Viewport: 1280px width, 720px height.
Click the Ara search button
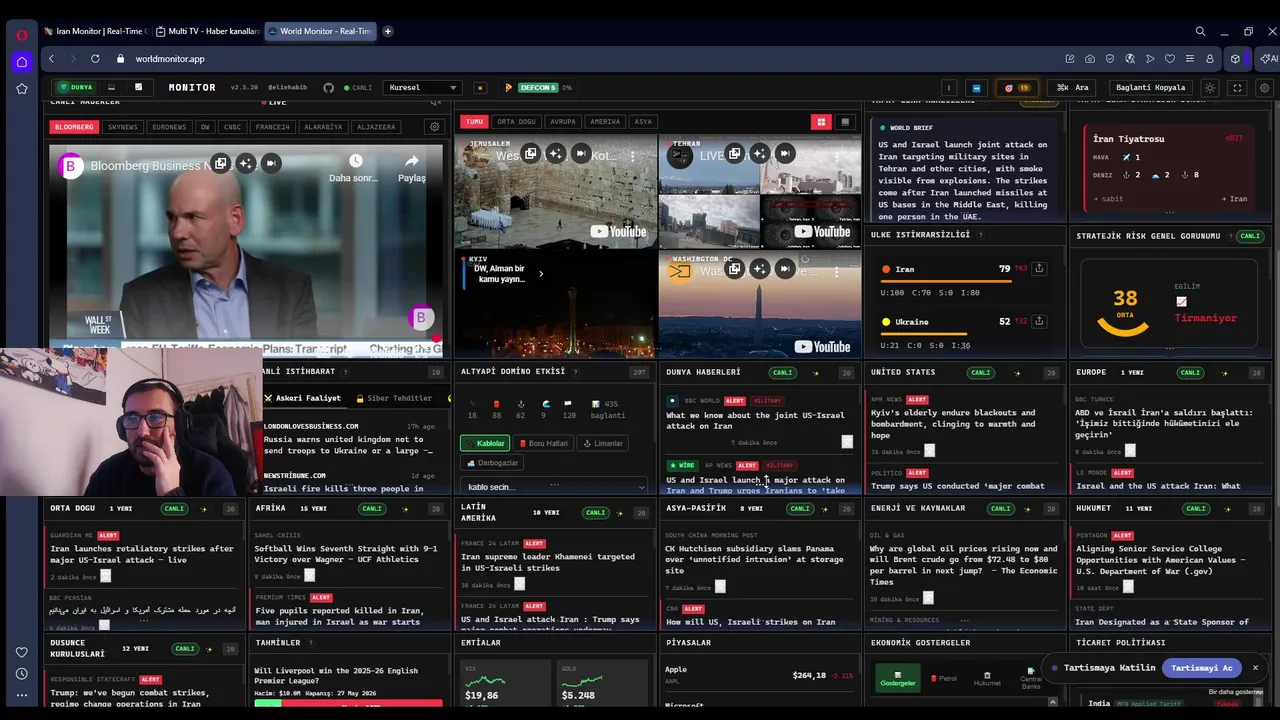click(x=1073, y=88)
